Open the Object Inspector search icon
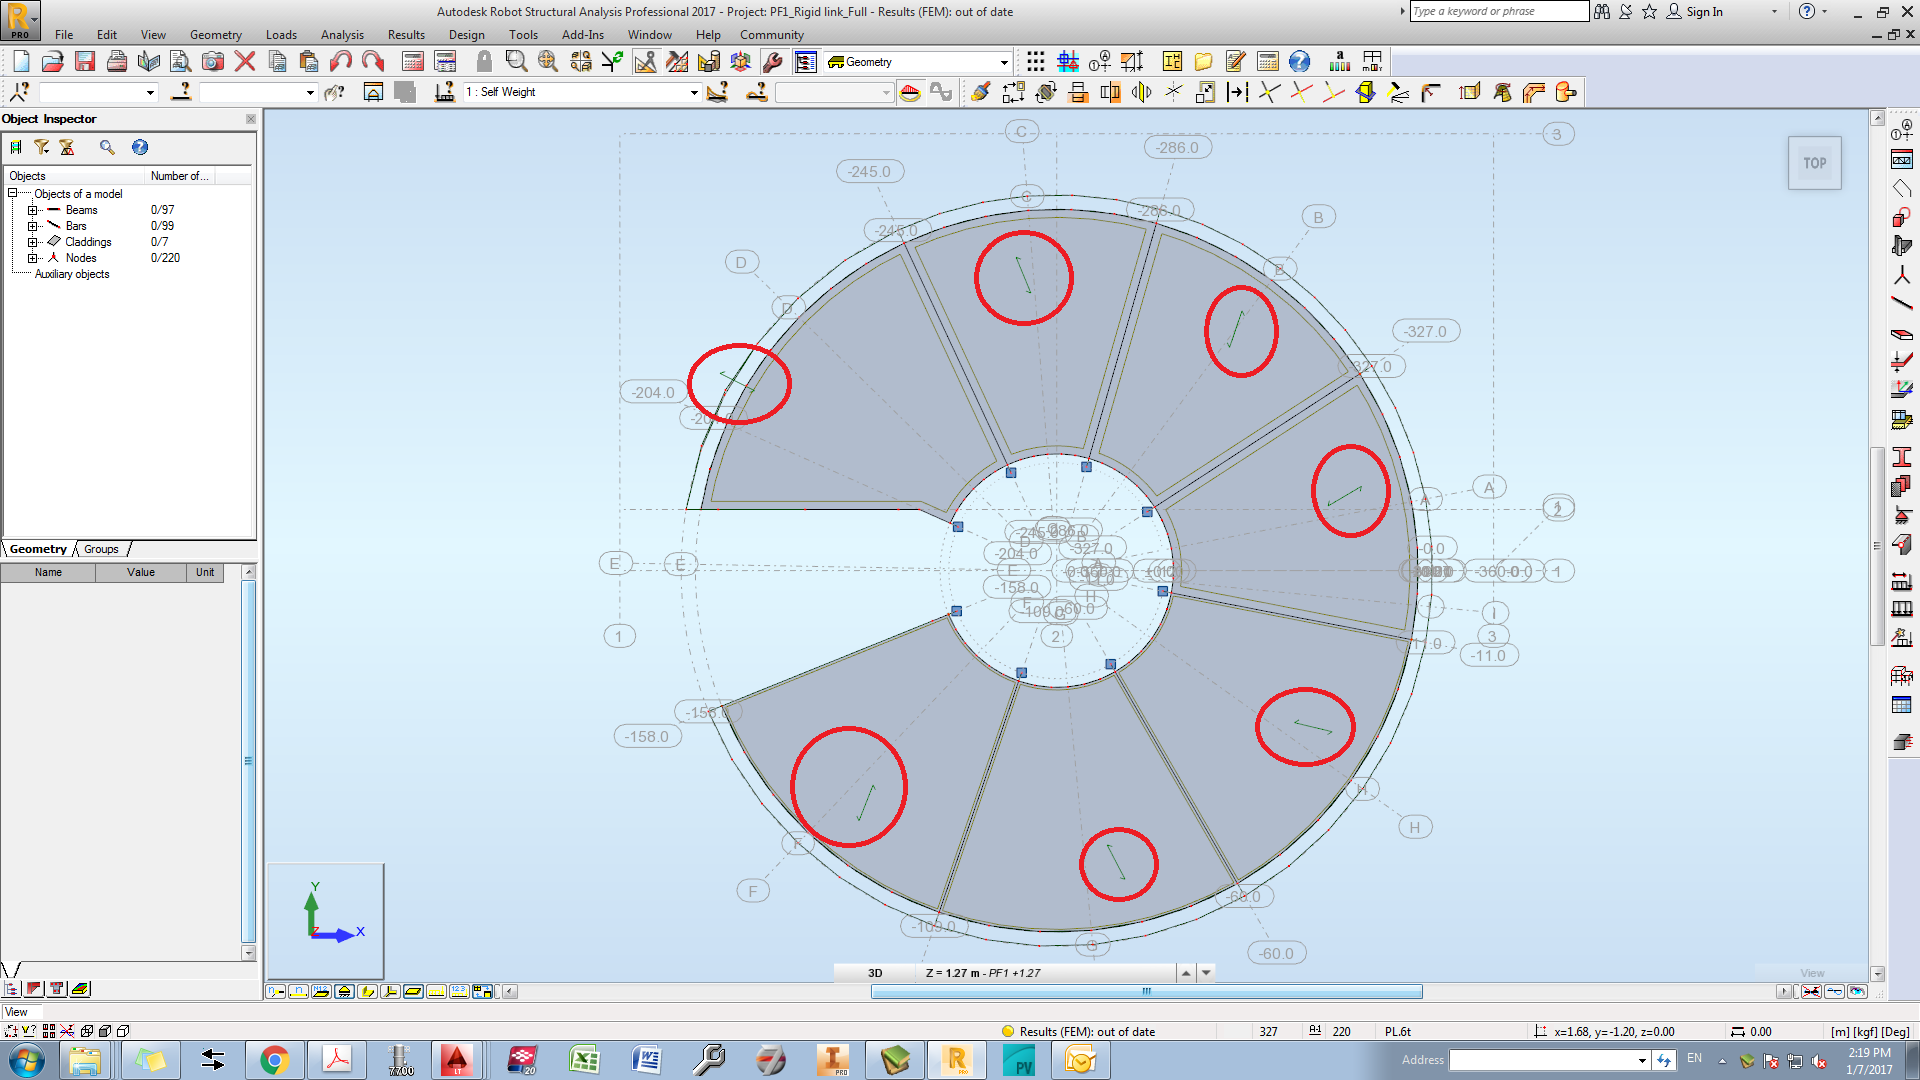Screen dimensions: 1920x1080 pyautogui.click(x=108, y=147)
